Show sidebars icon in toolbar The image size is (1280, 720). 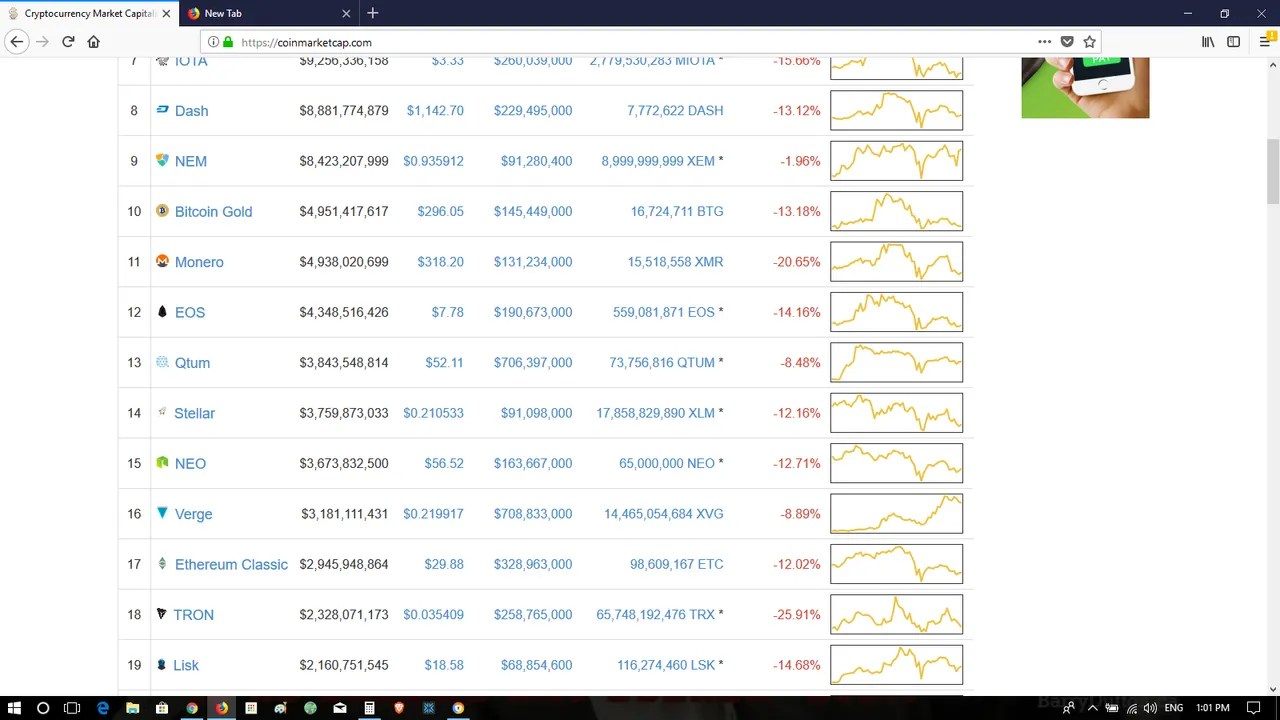coord(1234,42)
